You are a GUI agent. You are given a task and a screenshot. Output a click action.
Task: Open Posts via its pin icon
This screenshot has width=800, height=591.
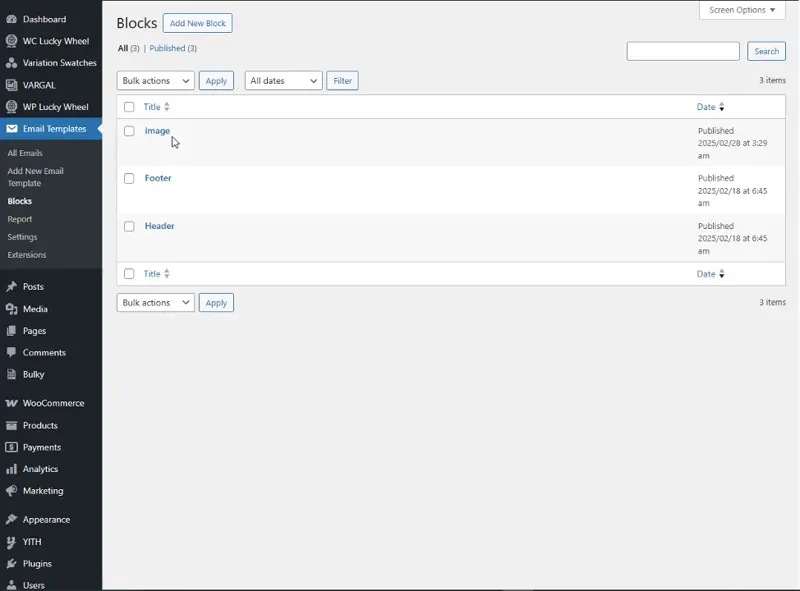pyautogui.click(x=11, y=287)
